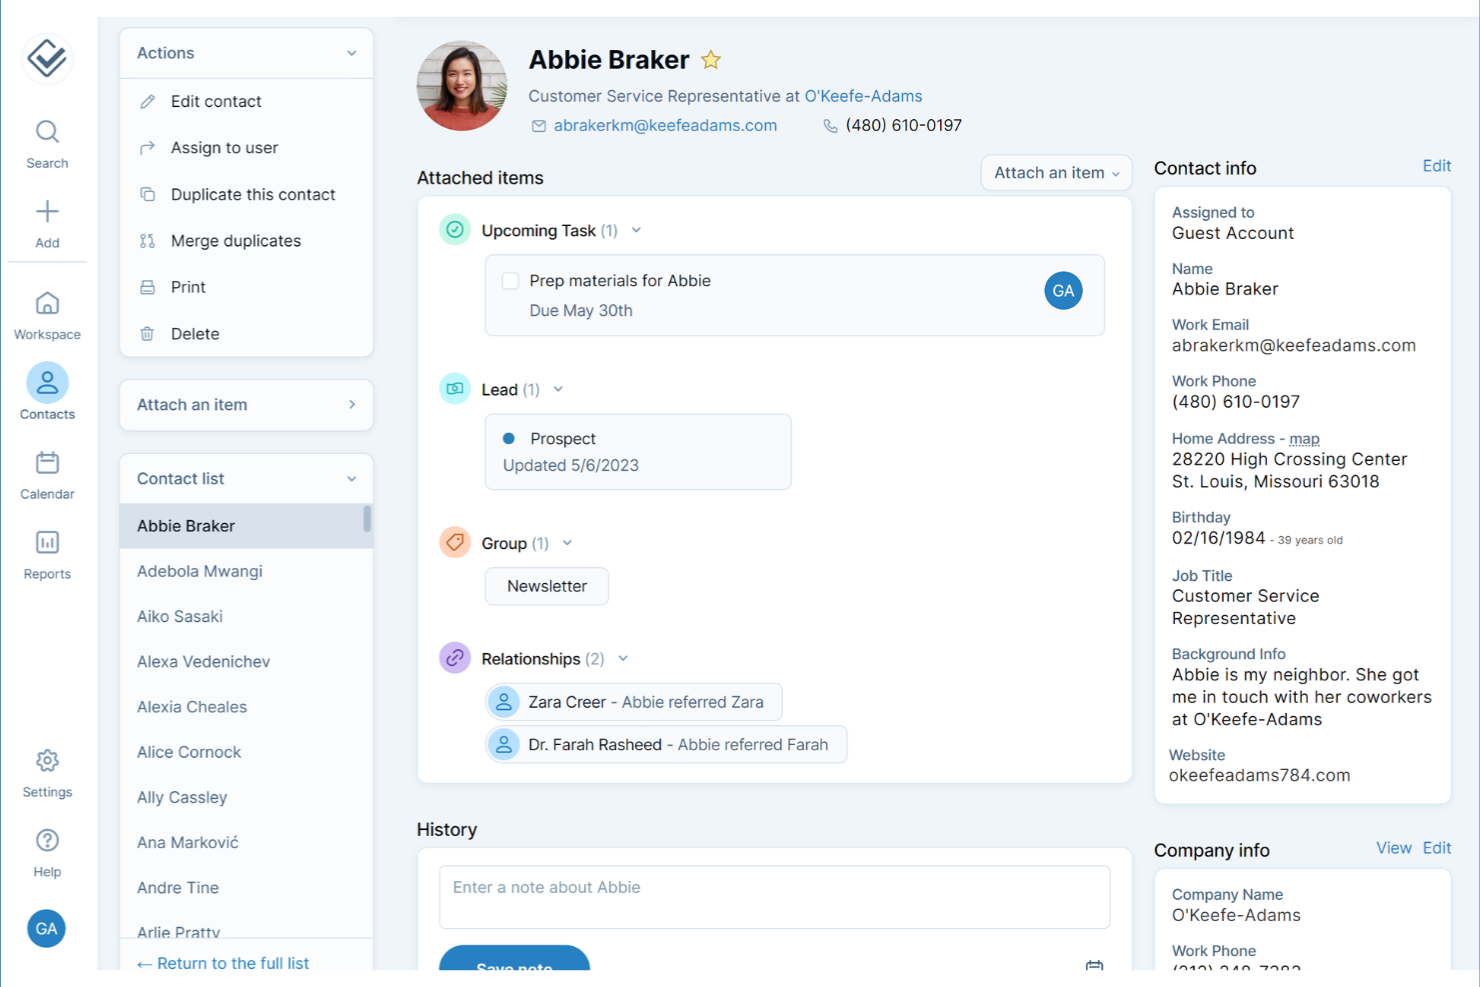Select Duplicate this contact action
Viewport: 1480px width, 987px height.
coord(148,194)
